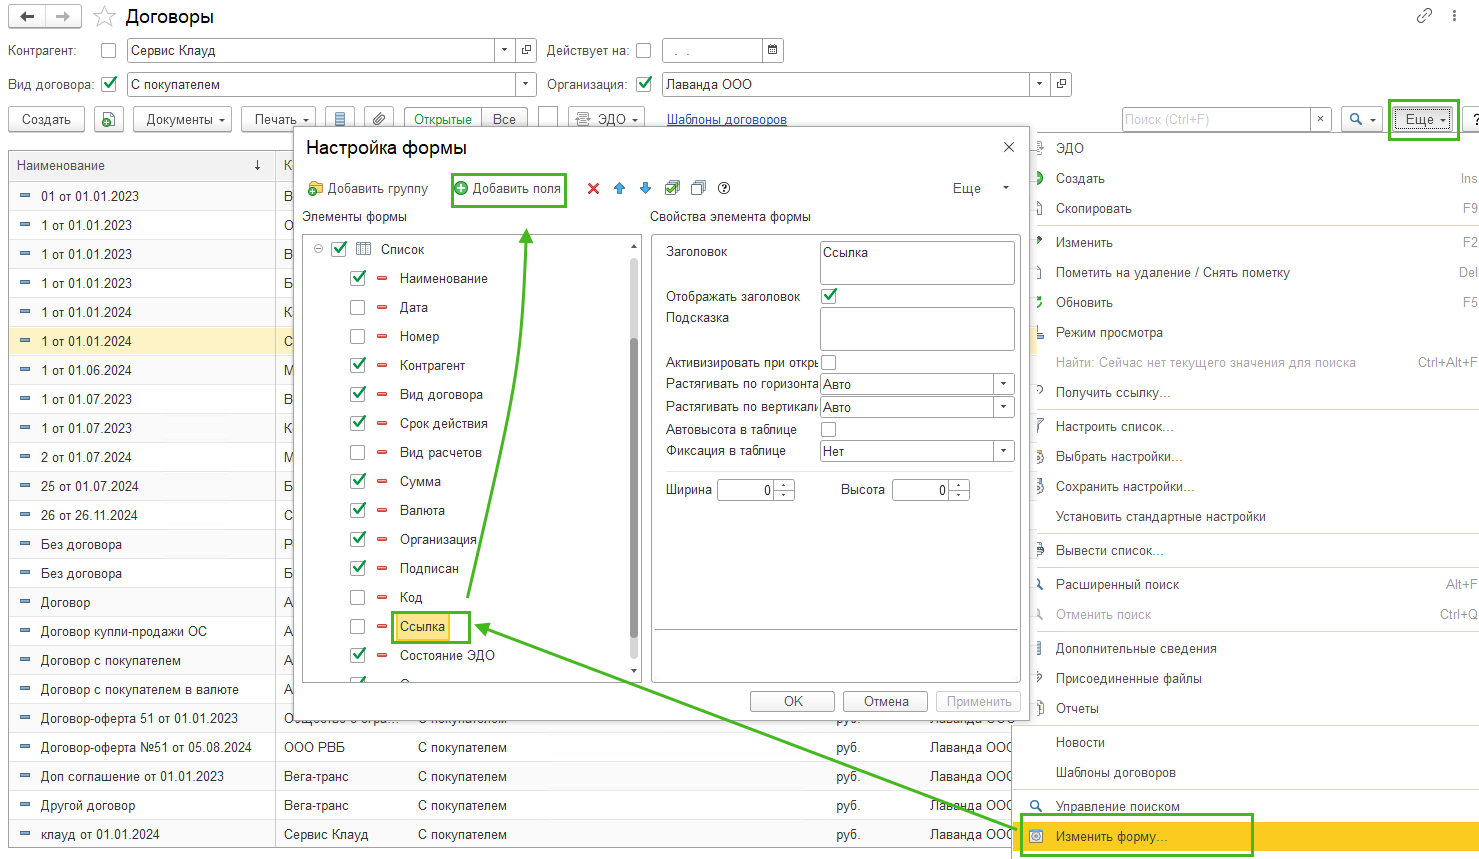Open the Документы dropdown button
The height and width of the screenshot is (859, 1479).
pos(184,119)
